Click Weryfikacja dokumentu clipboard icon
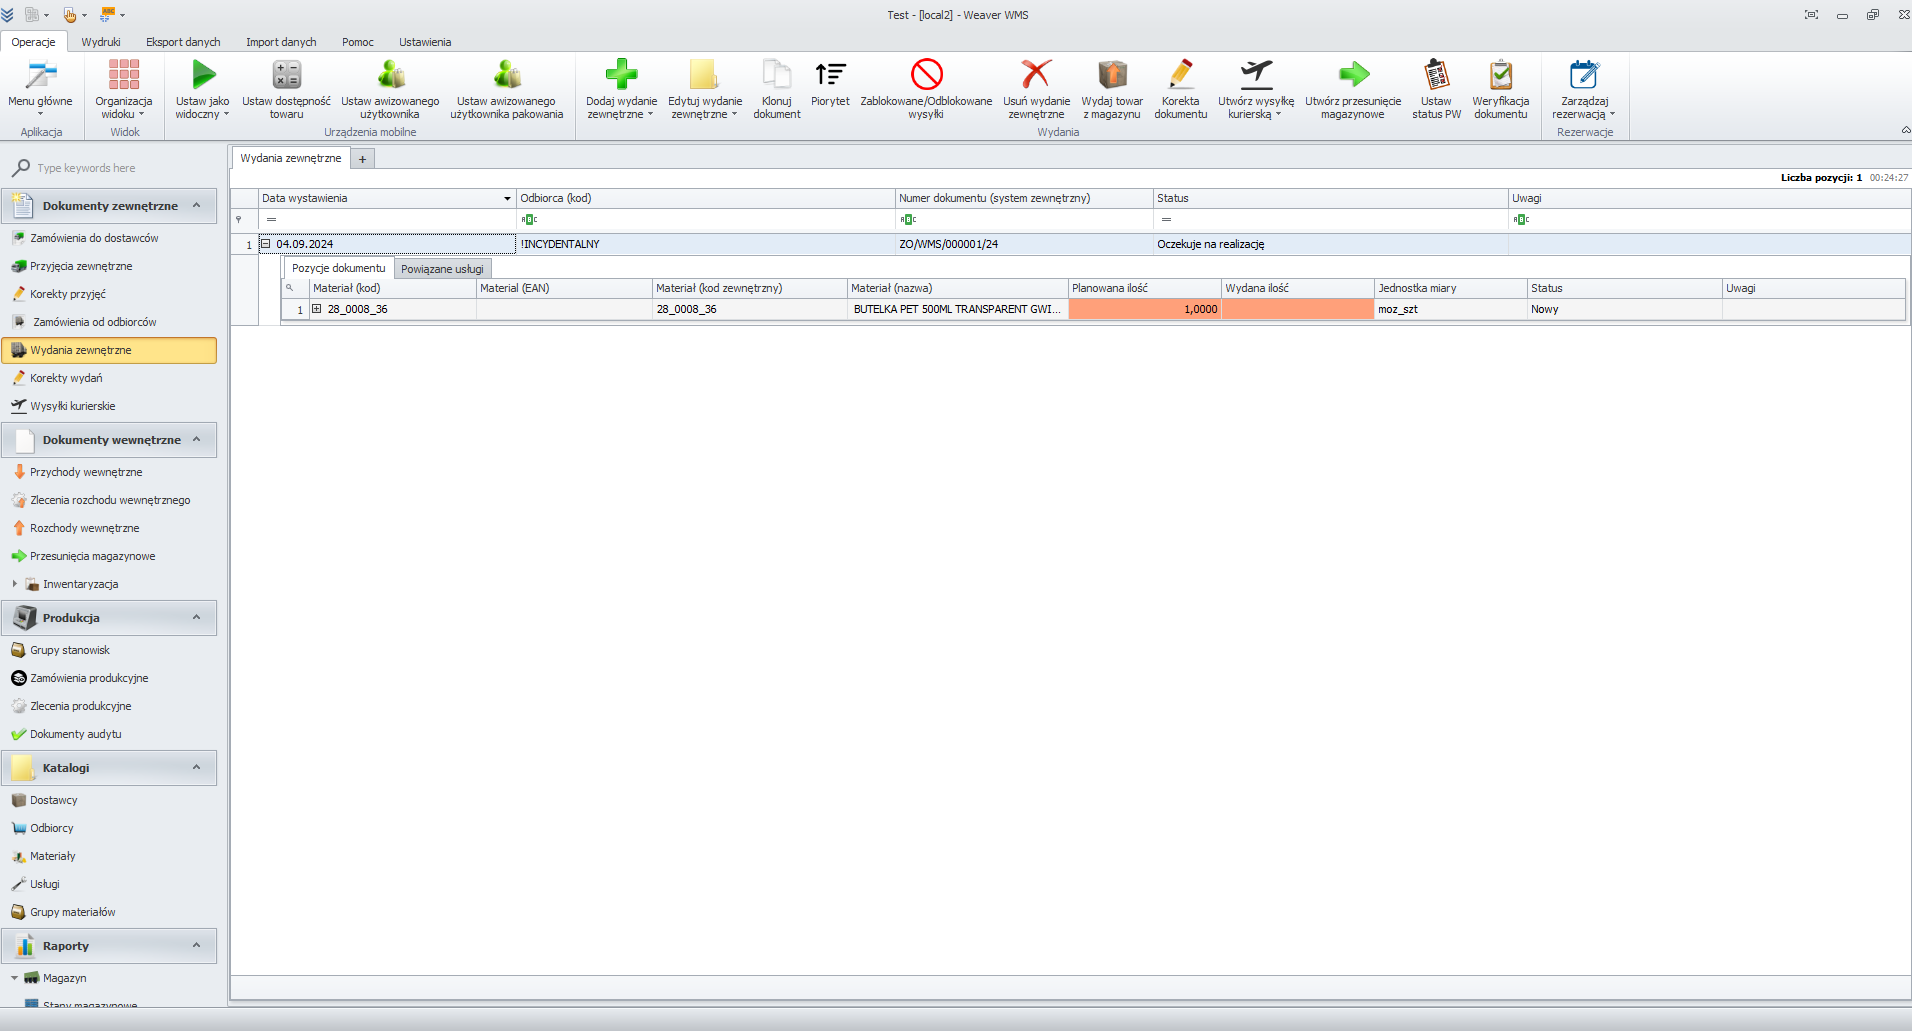The width and height of the screenshot is (1912, 1031). tap(1500, 75)
